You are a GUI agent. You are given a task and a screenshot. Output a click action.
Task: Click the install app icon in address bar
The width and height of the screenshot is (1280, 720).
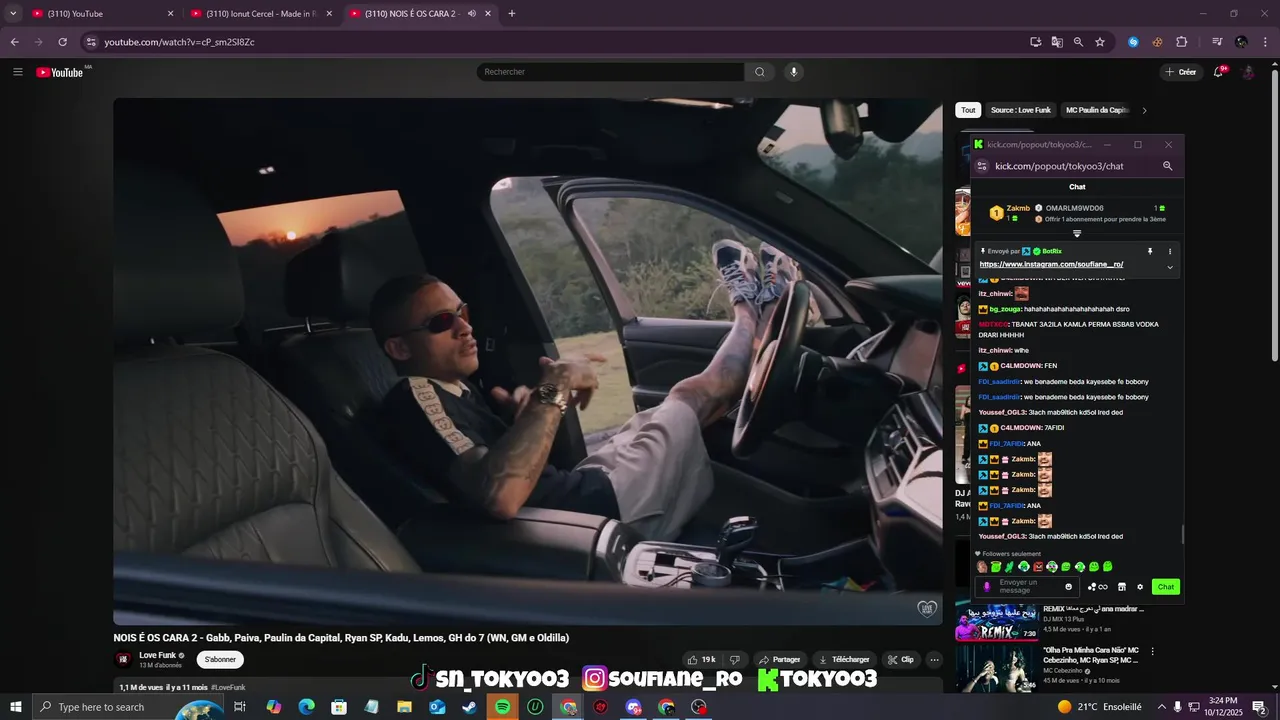(1036, 42)
